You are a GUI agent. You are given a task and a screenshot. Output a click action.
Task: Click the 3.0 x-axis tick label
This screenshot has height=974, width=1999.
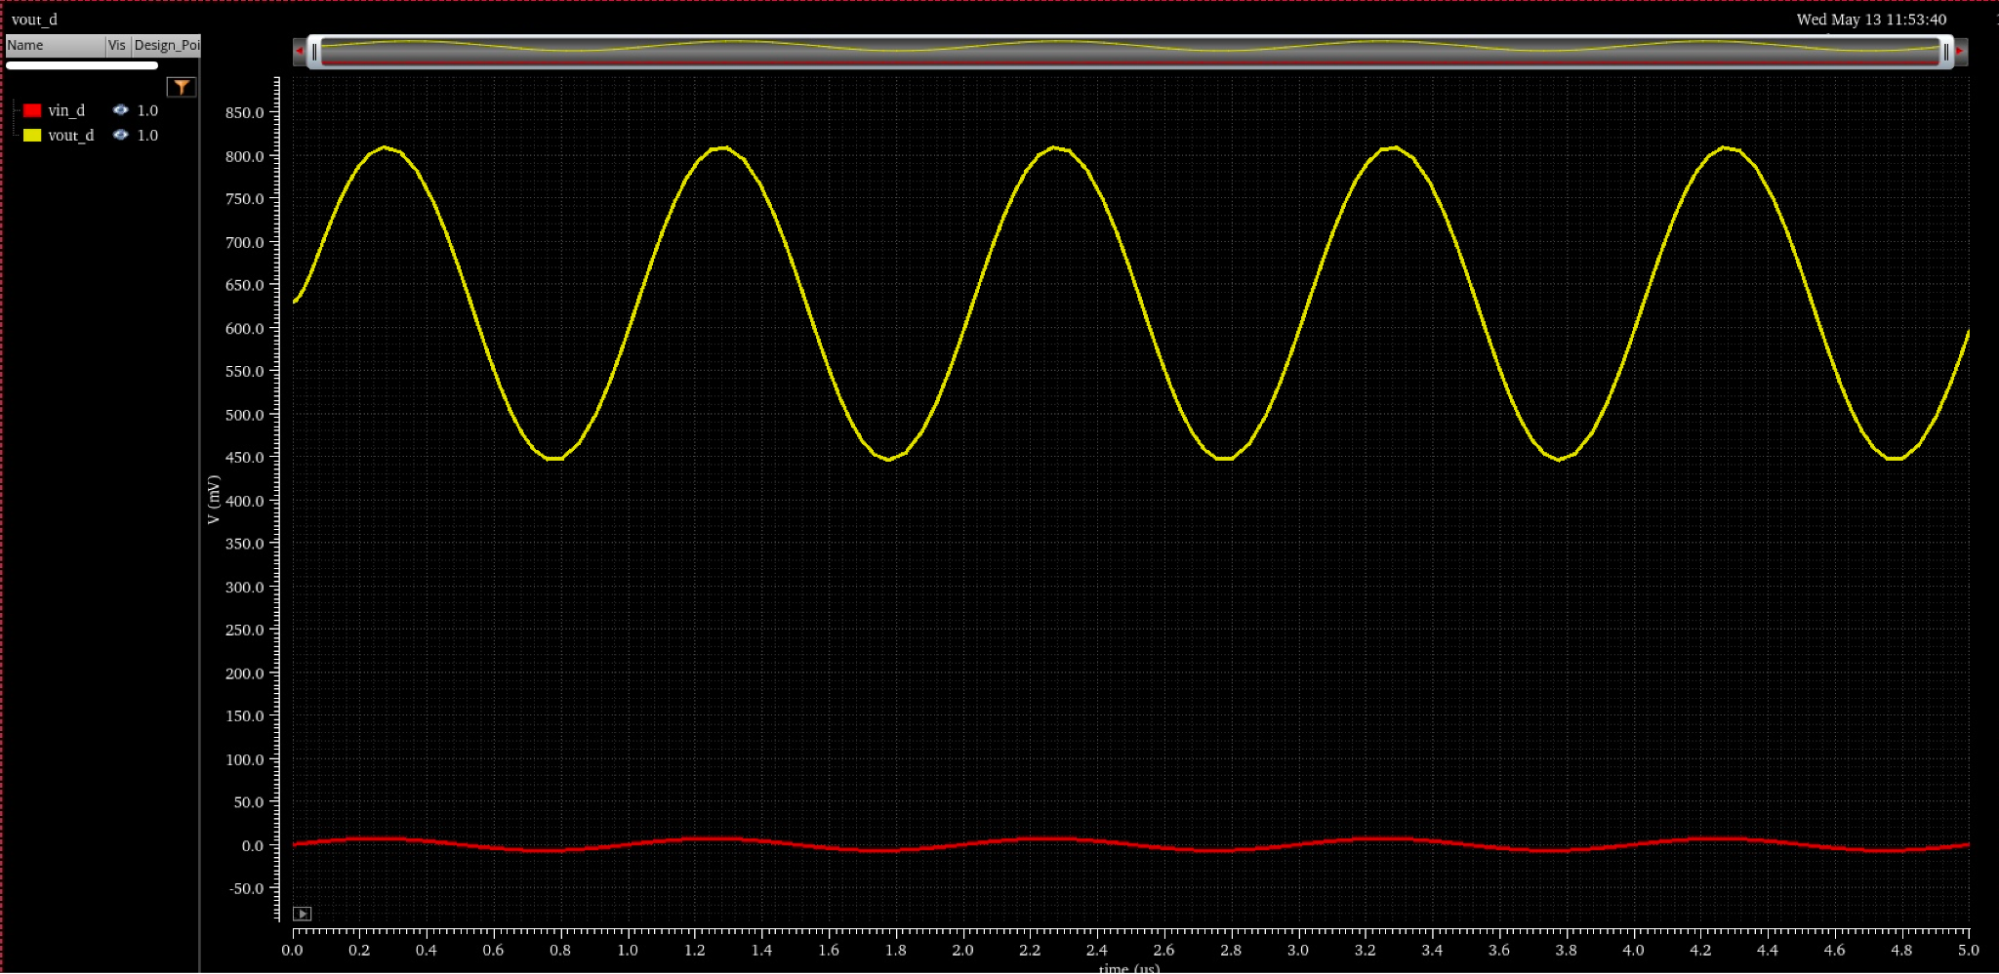[x=1298, y=950]
